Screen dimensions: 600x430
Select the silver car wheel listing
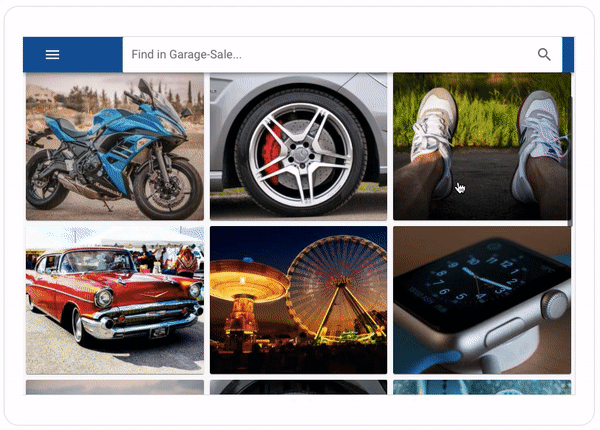pyautogui.click(x=298, y=147)
